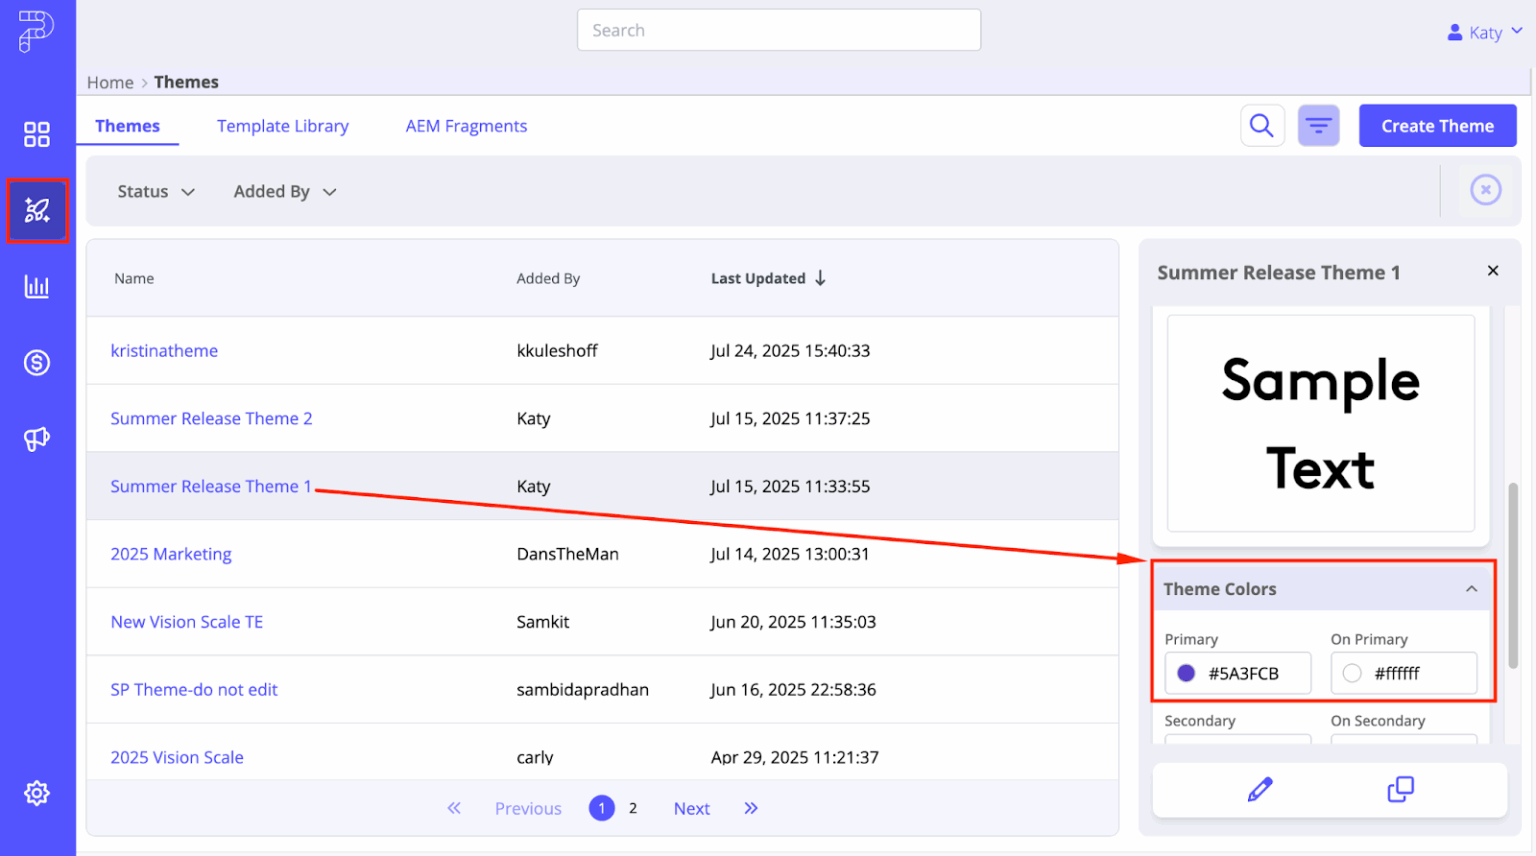Open the Summer Release Theme 2 link

click(211, 418)
